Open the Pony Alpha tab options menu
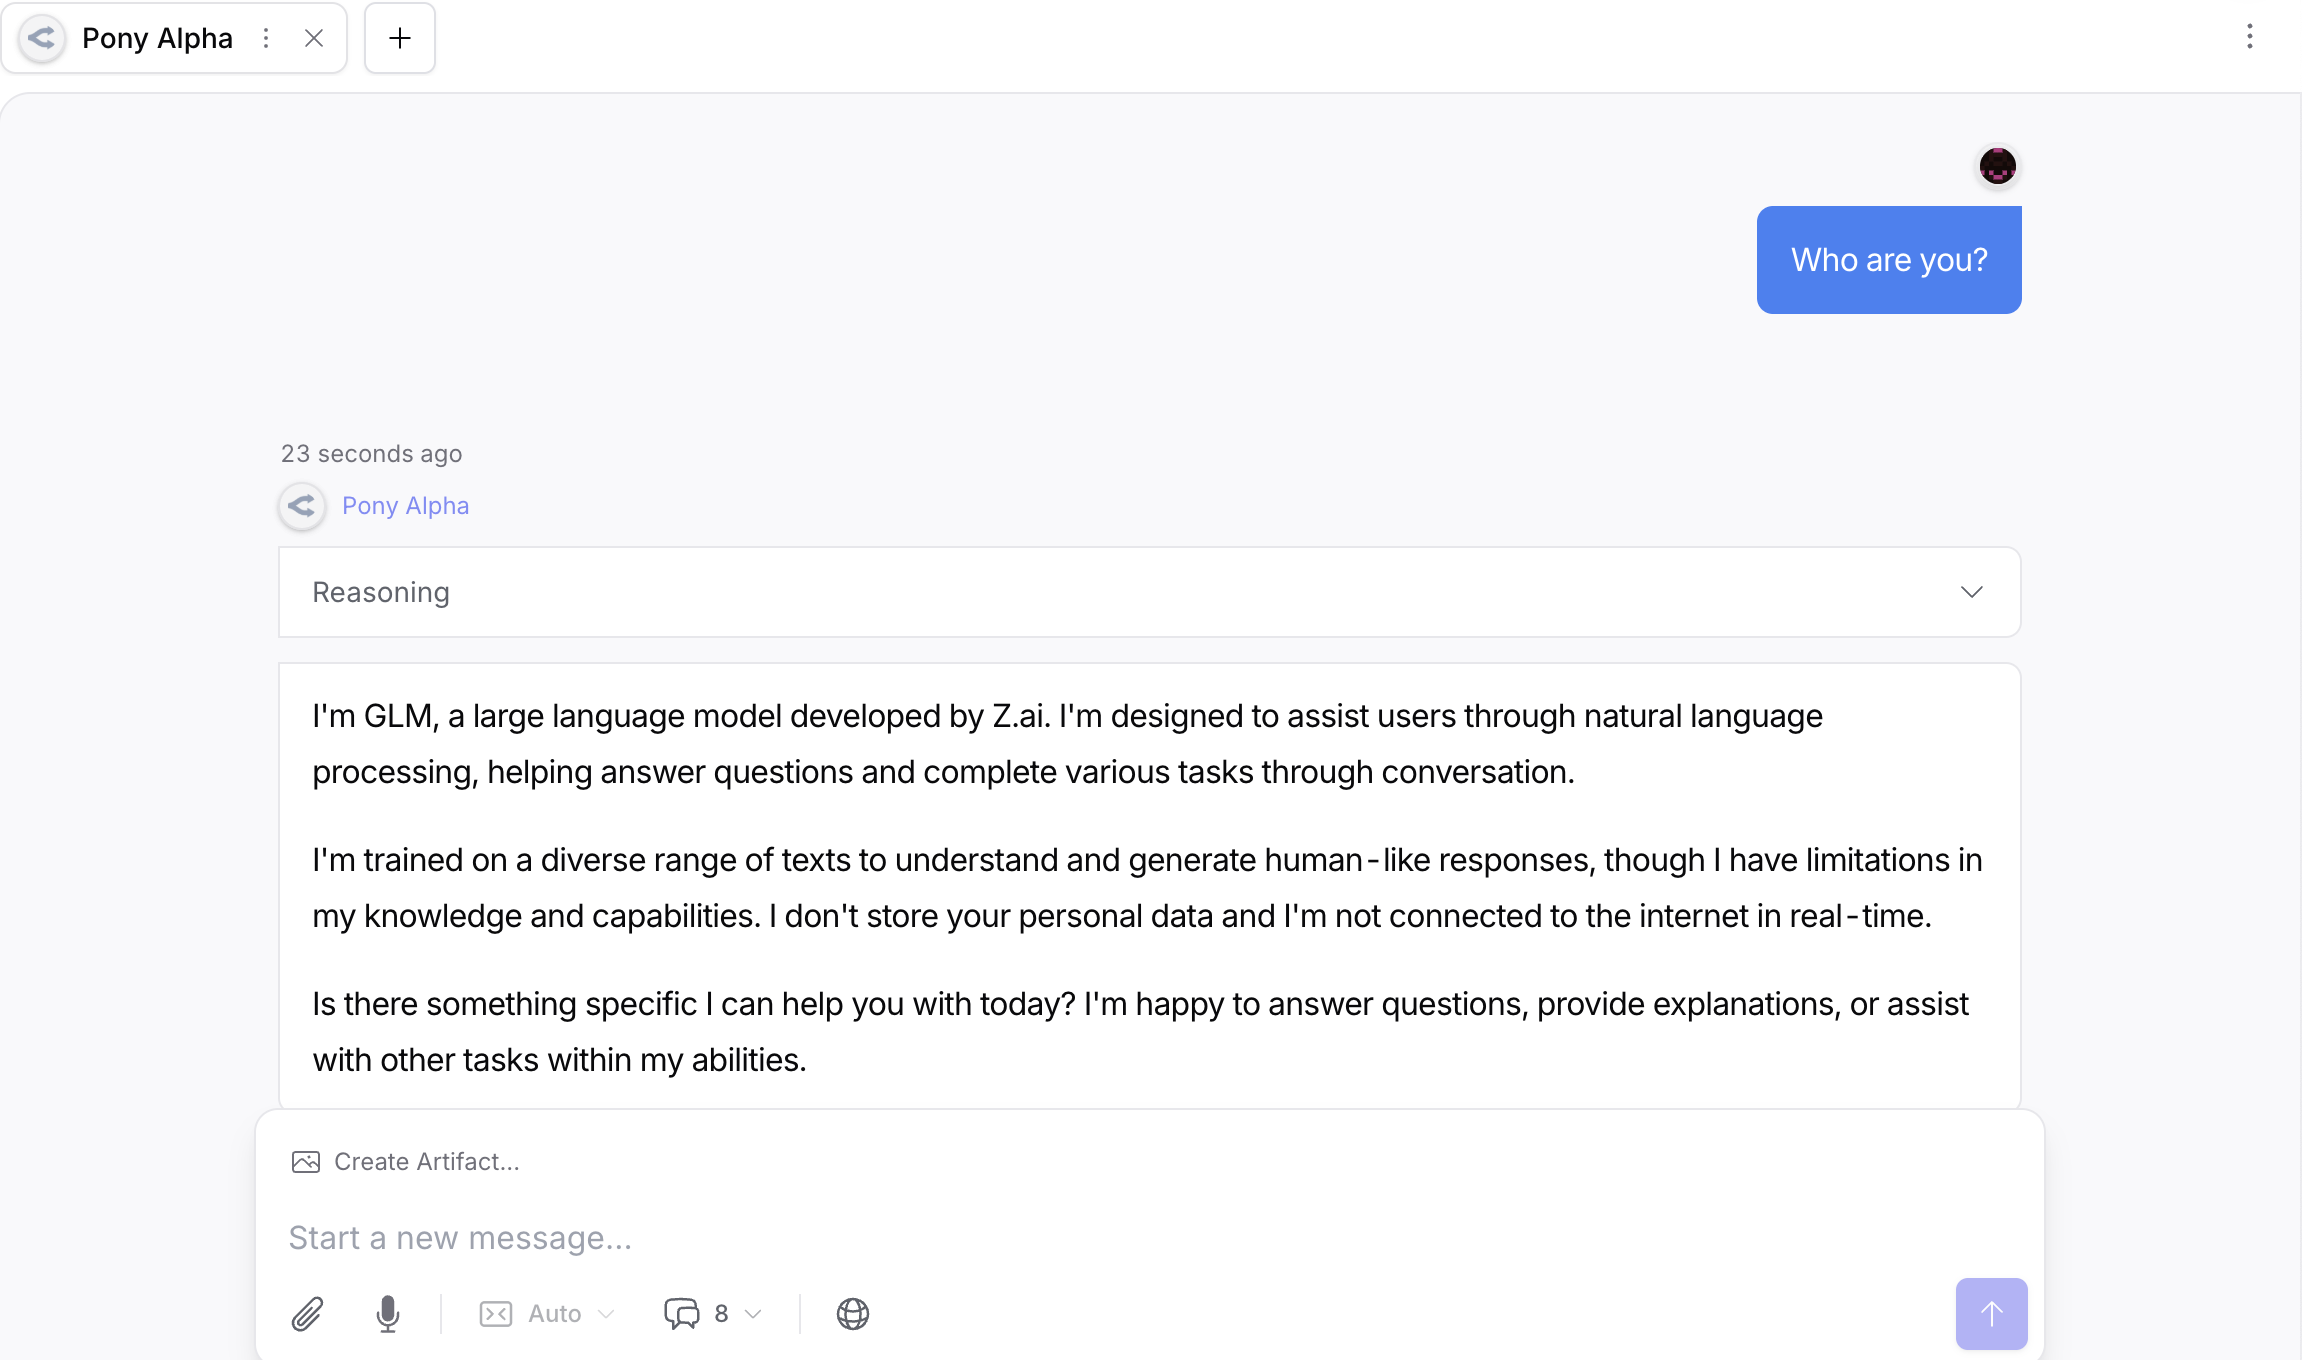2302x1360 pixels. coord(266,38)
